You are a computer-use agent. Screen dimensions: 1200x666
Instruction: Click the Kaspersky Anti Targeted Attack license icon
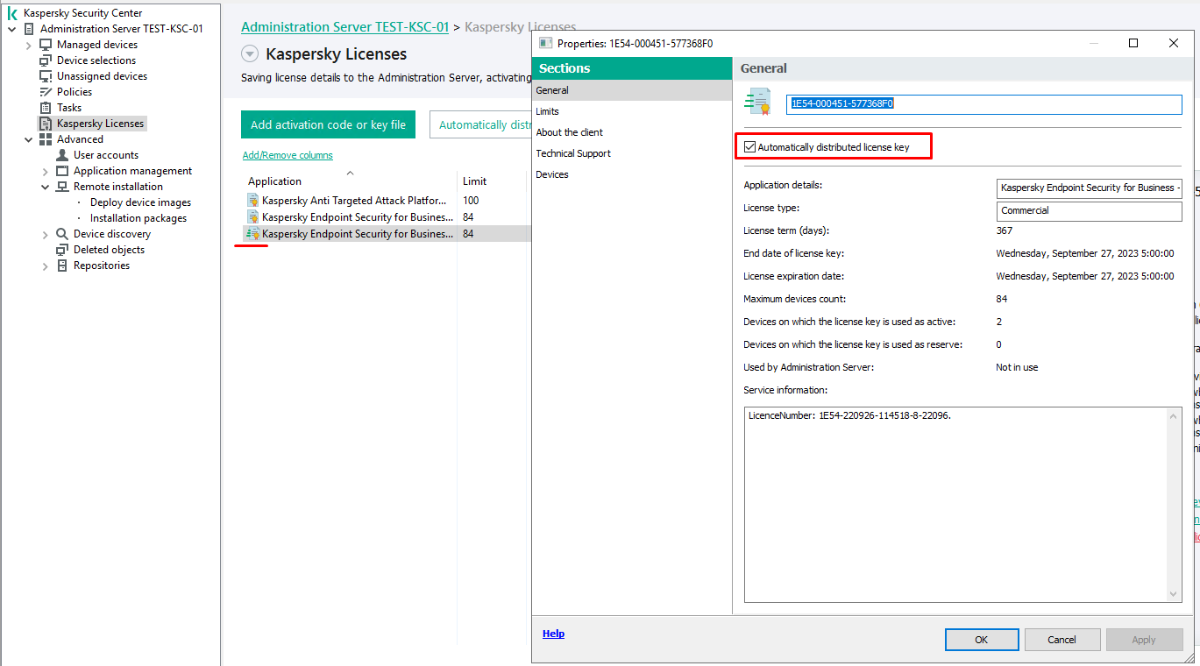(253, 201)
